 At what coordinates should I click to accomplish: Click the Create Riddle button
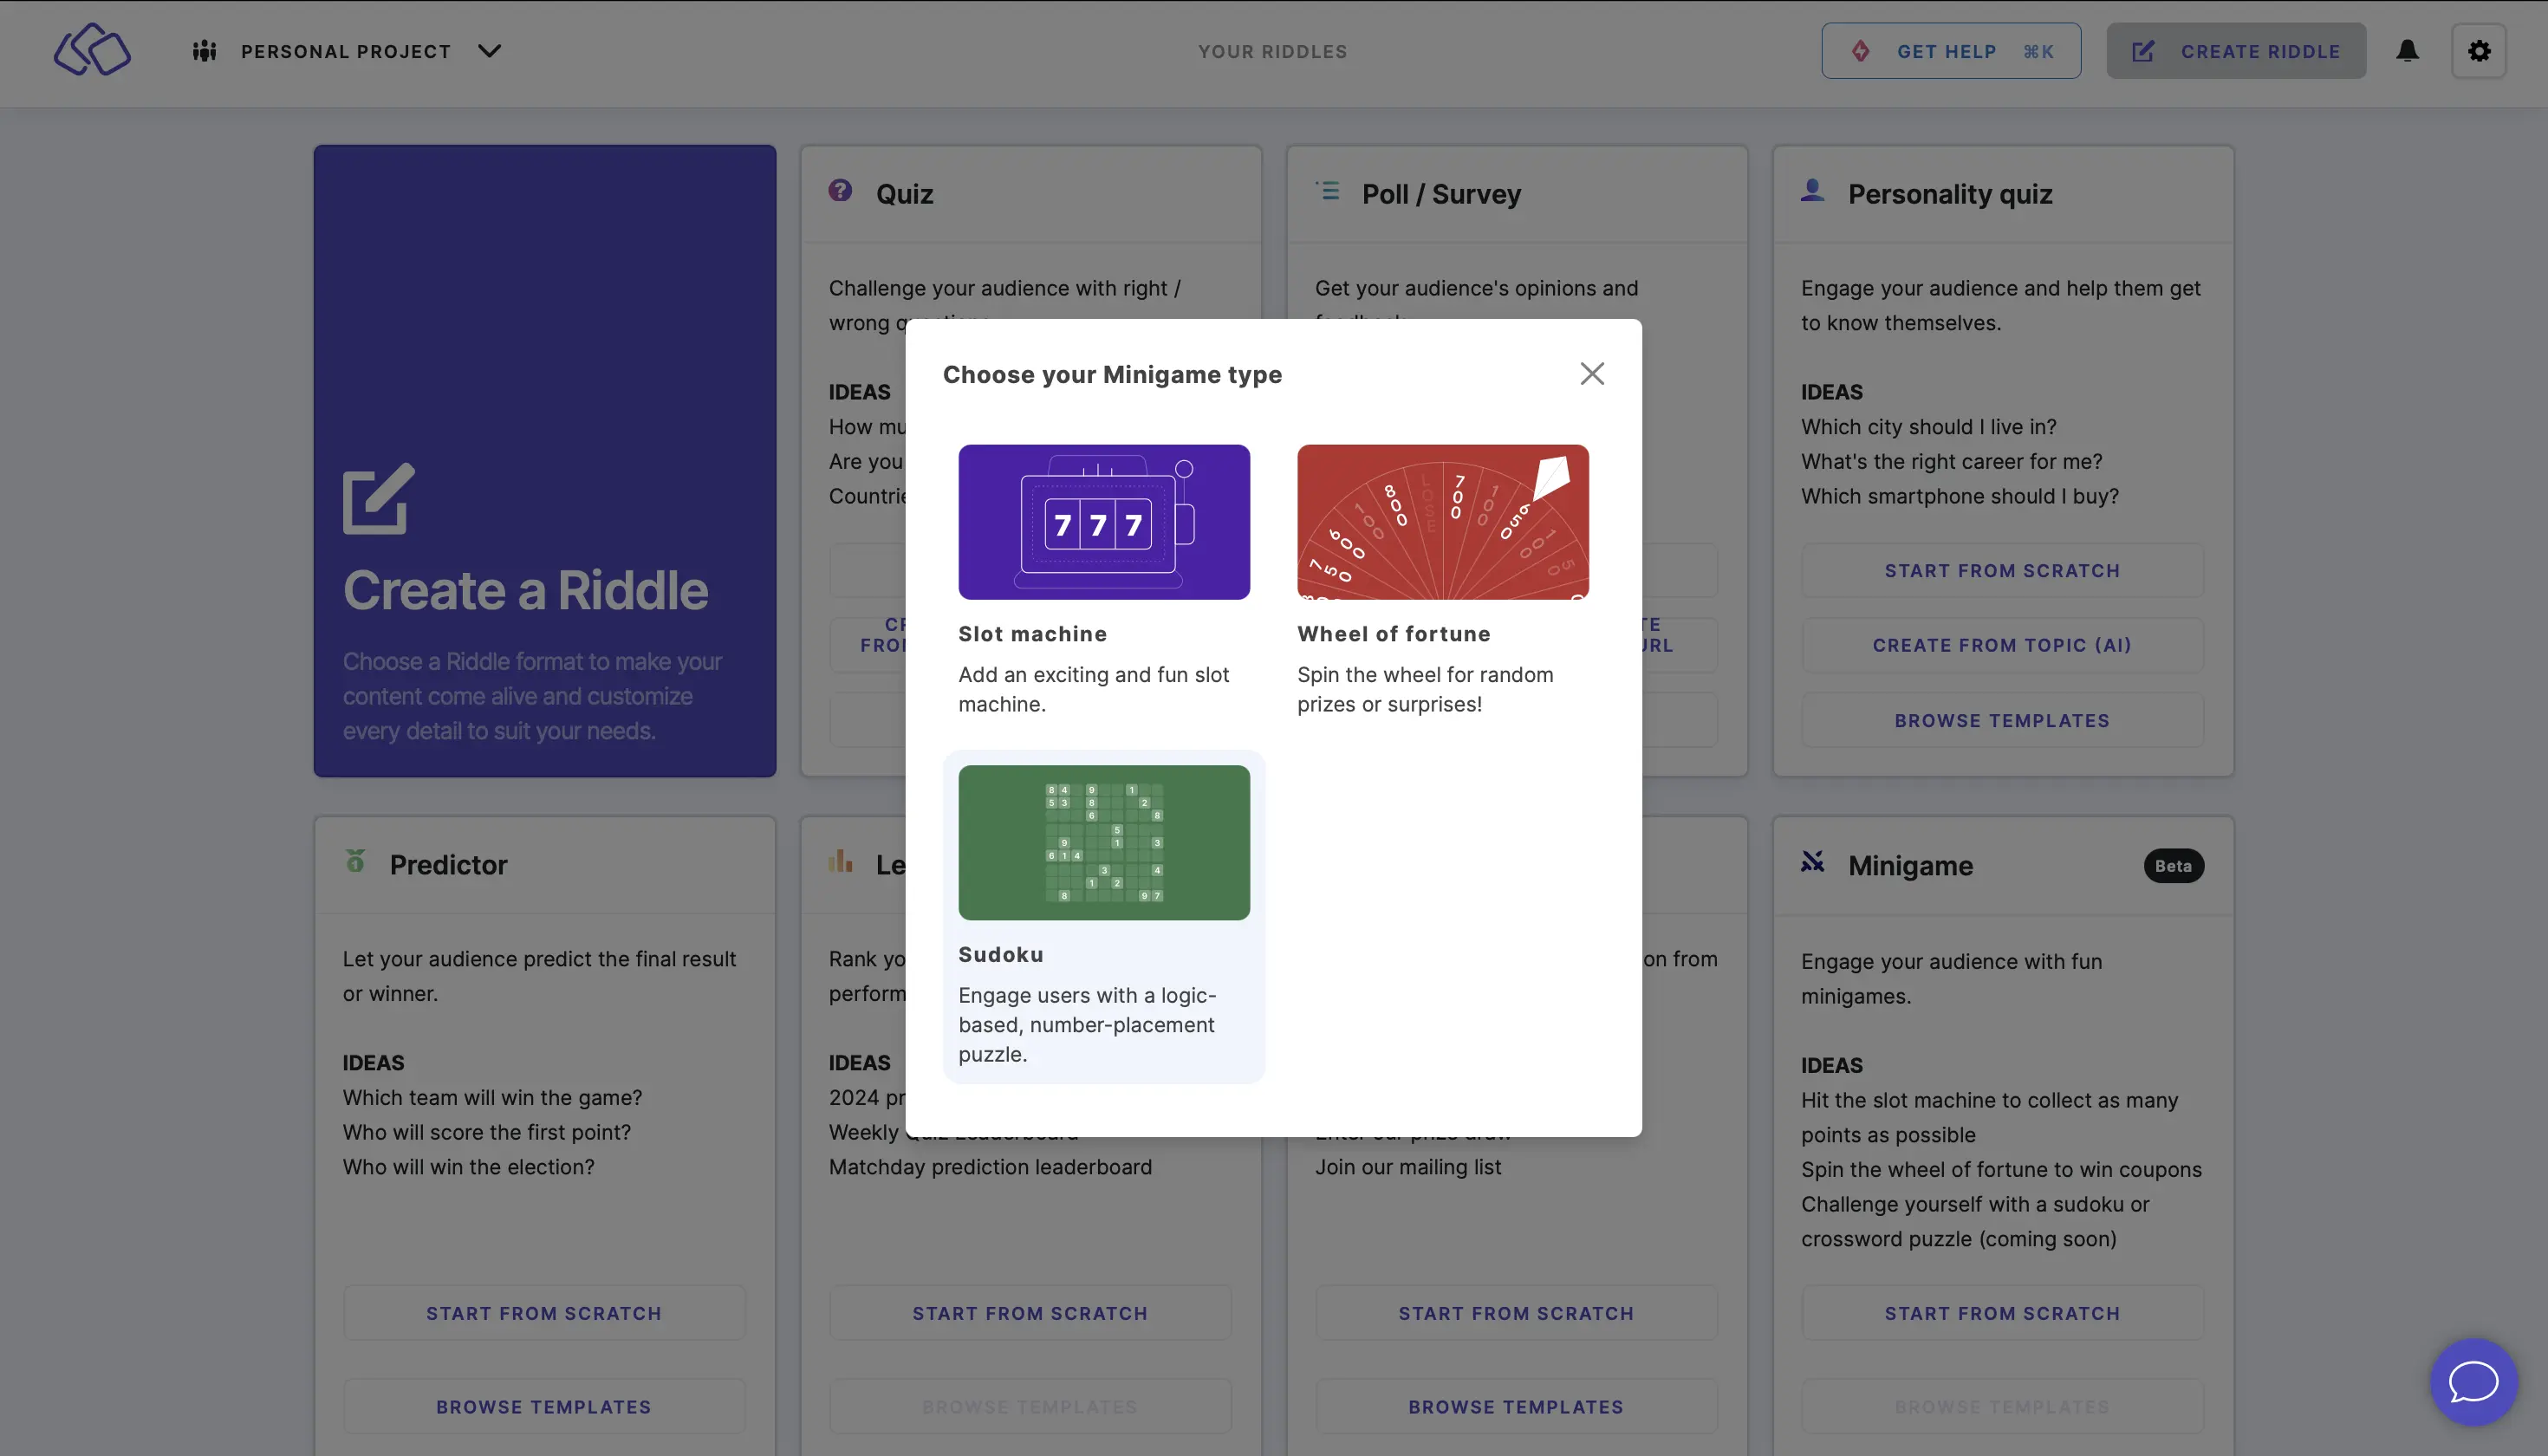[x=2236, y=51]
